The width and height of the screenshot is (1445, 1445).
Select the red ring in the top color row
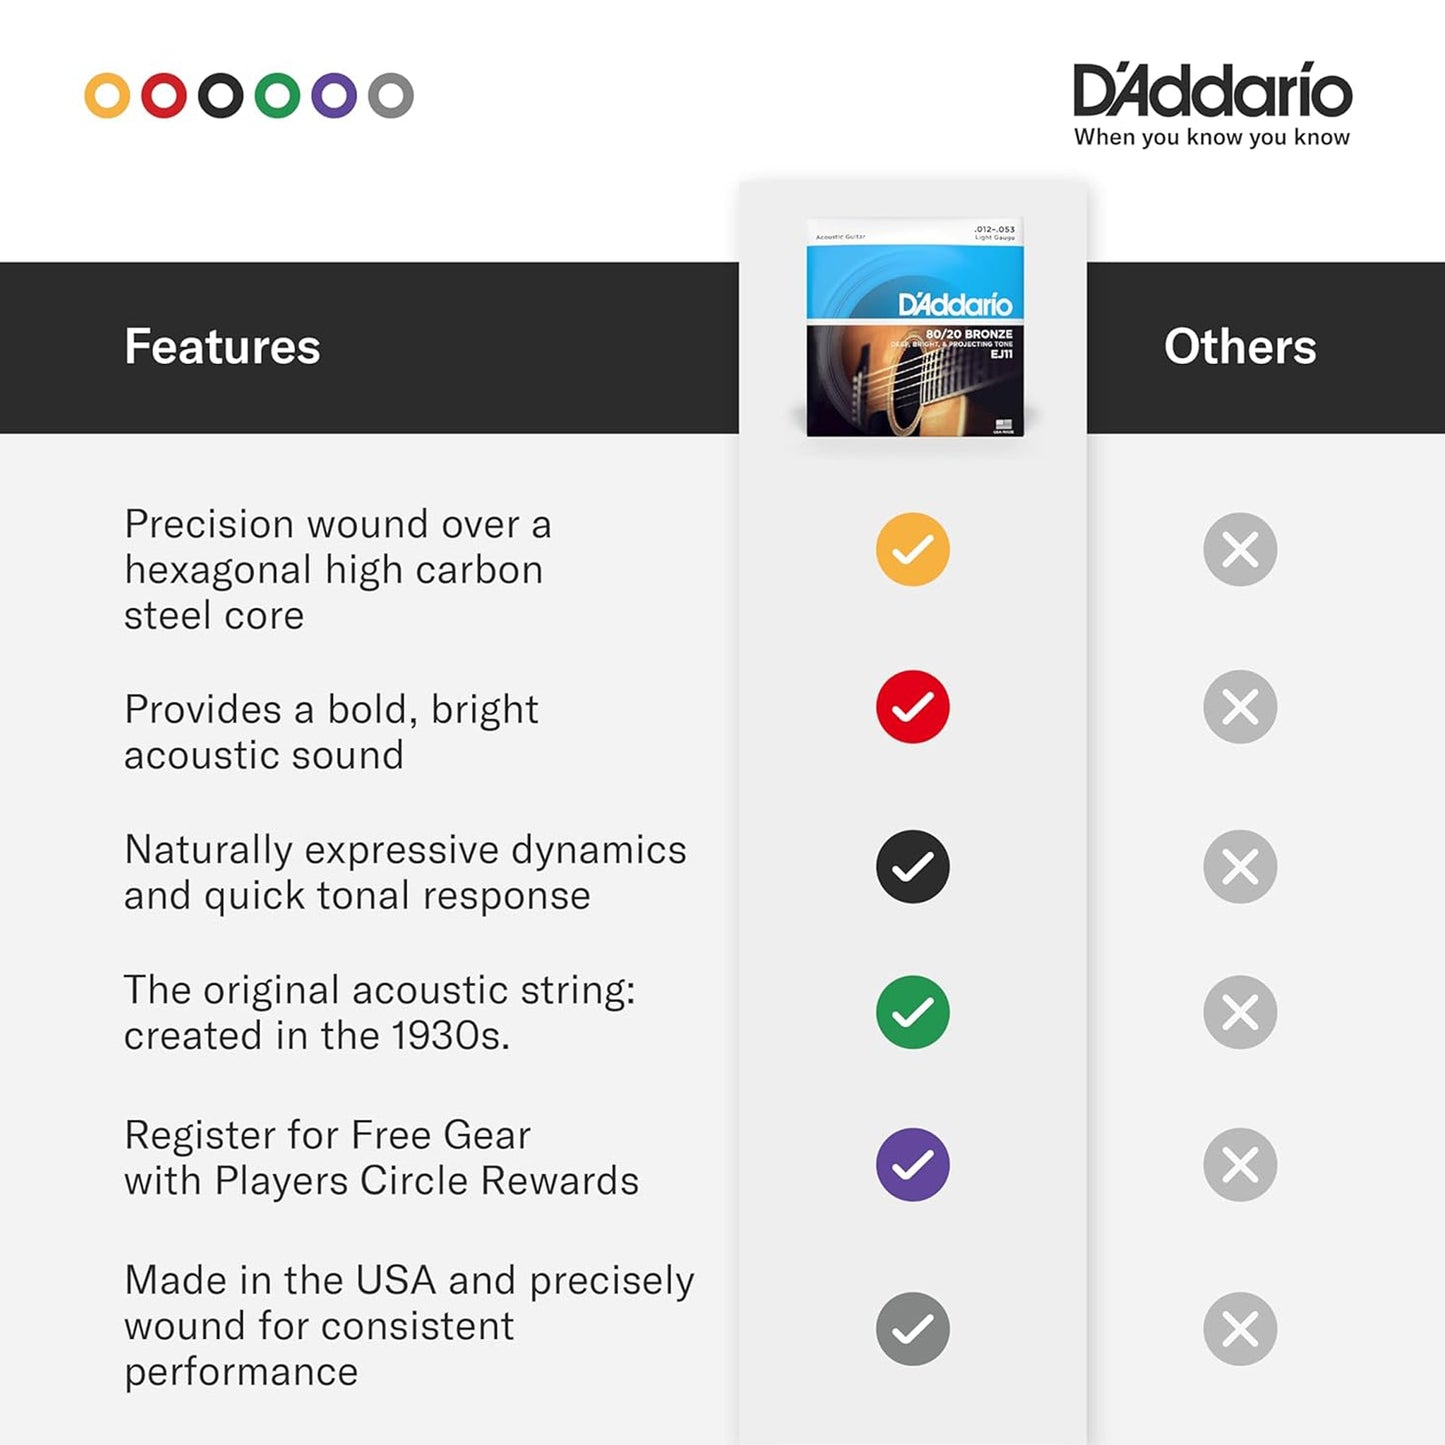click(x=164, y=96)
